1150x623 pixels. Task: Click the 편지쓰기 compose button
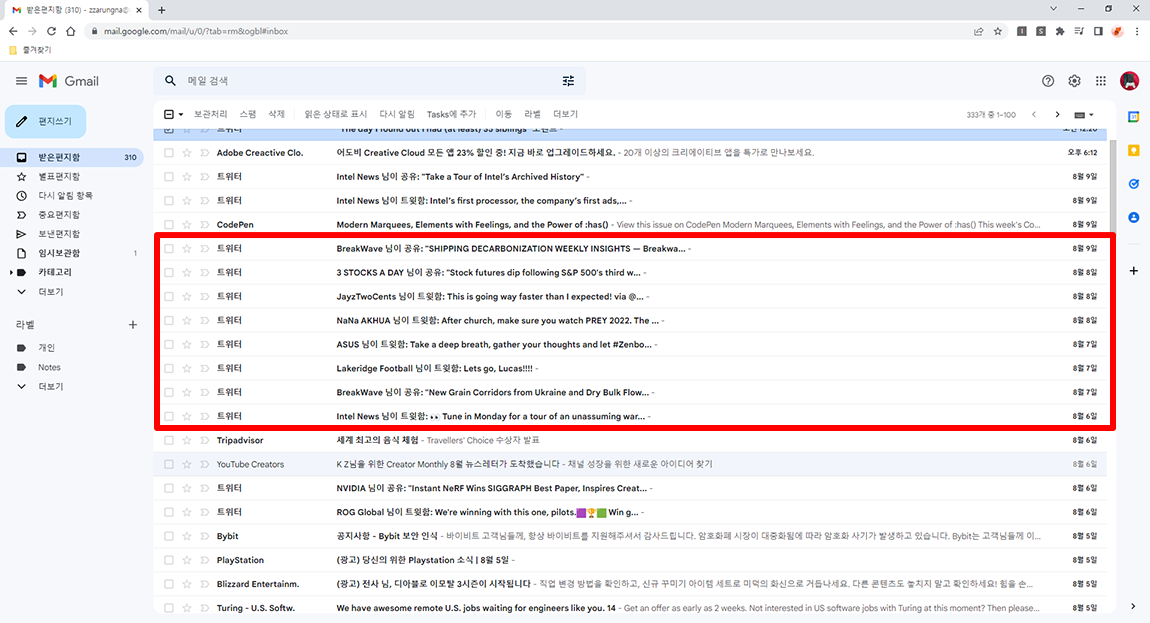[45, 121]
